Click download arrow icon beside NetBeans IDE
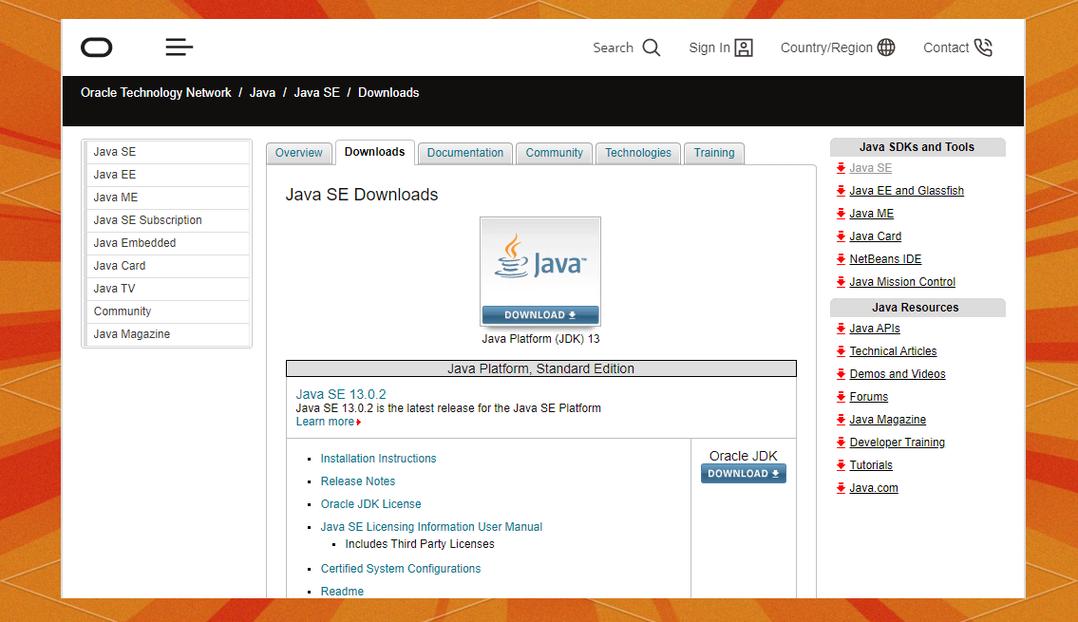 coord(841,259)
